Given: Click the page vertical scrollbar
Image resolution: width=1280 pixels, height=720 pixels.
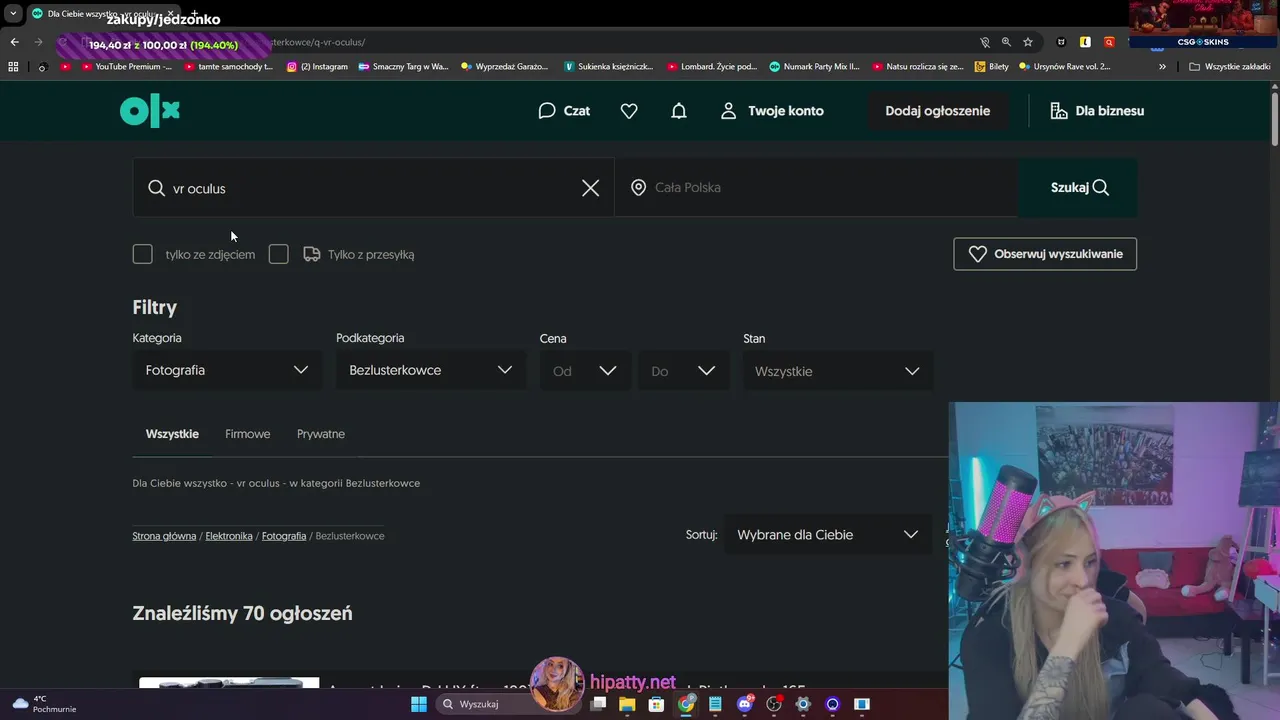Looking at the screenshot, I should pos(1275,118).
